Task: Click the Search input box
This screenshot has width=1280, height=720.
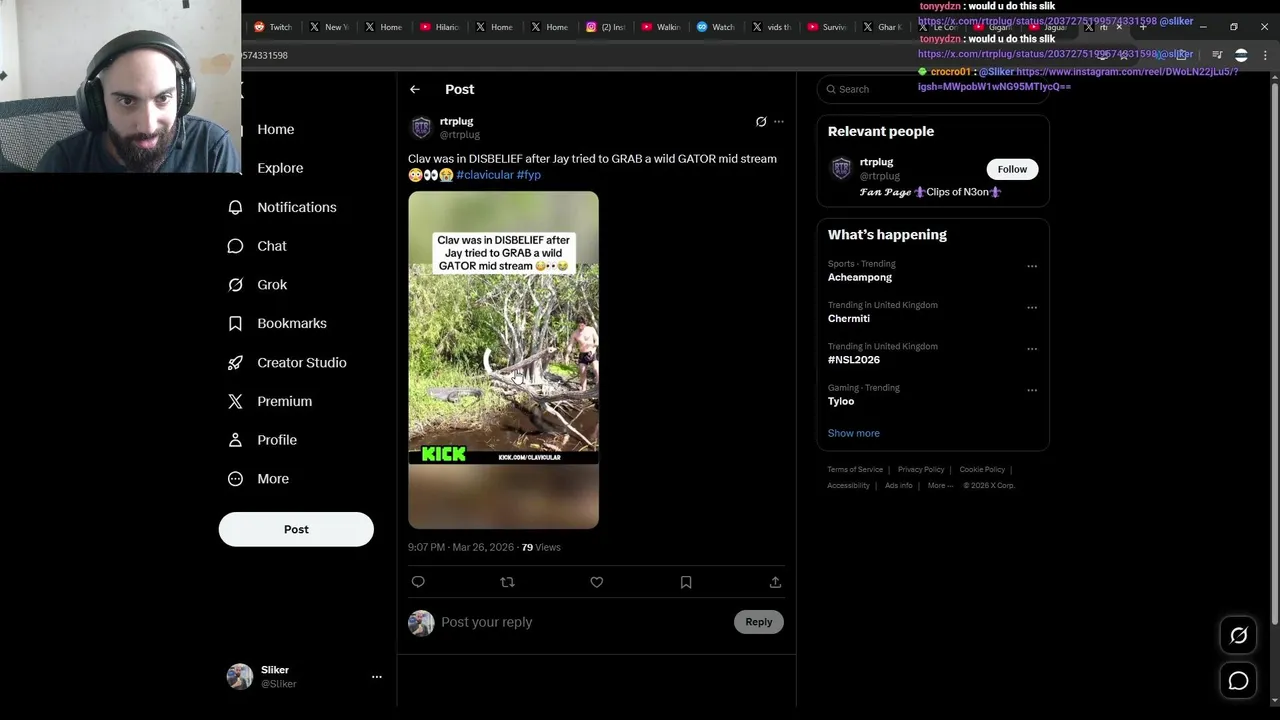Action: click(x=932, y=89)
